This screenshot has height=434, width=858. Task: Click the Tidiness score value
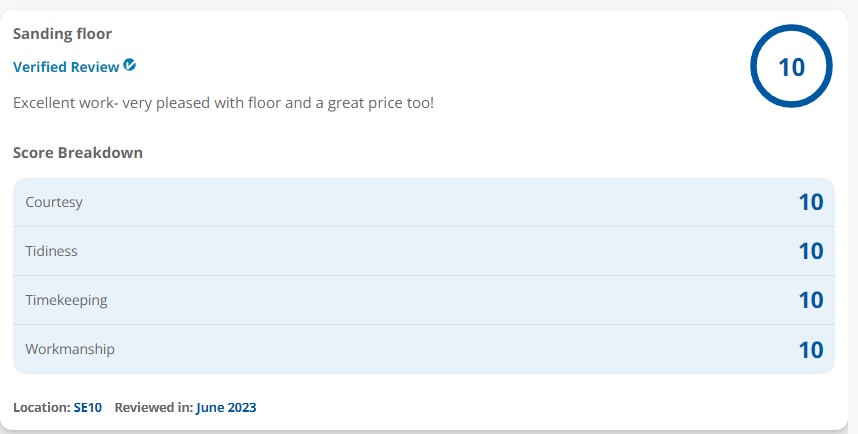click(810, 251)
